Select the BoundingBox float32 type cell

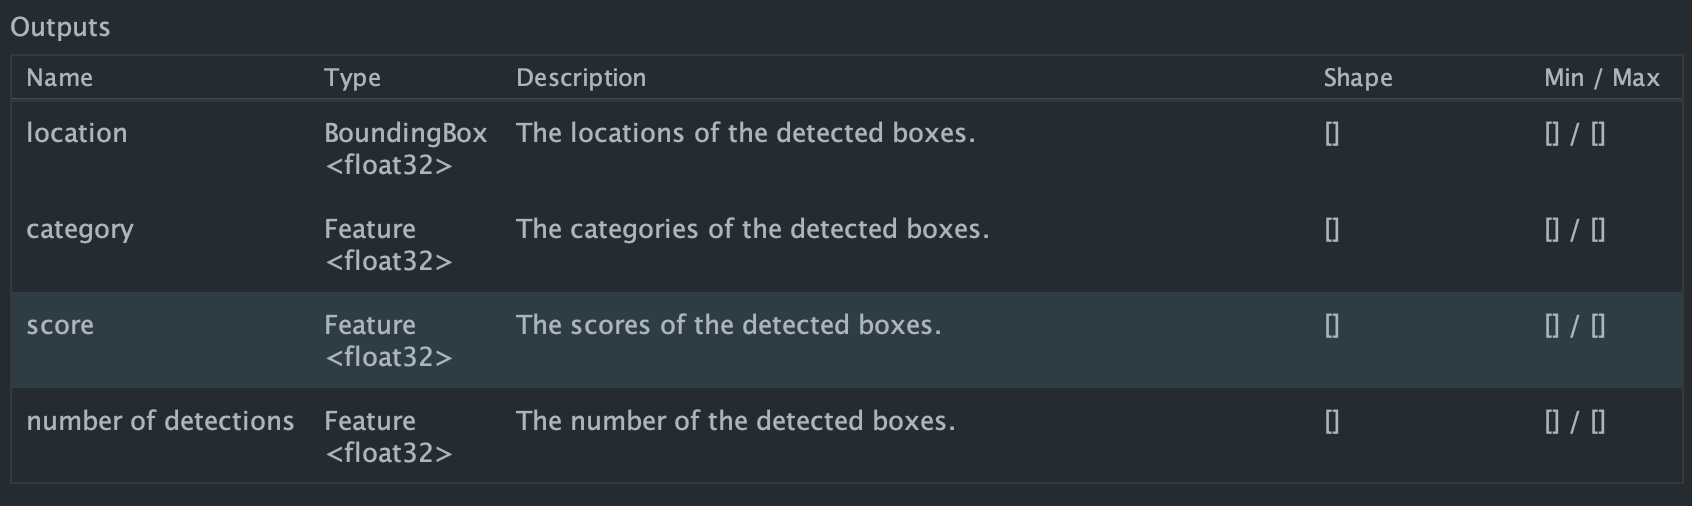click(406, 149)
